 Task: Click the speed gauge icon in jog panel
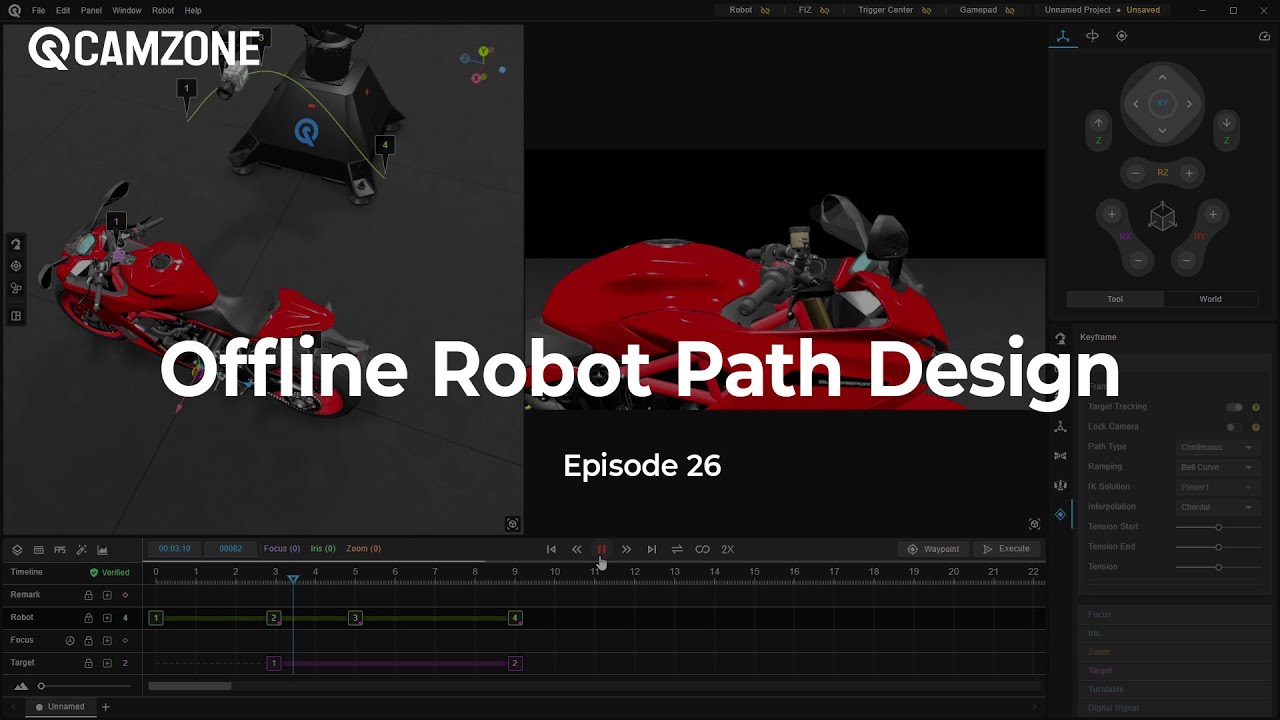coord(1264,36)
